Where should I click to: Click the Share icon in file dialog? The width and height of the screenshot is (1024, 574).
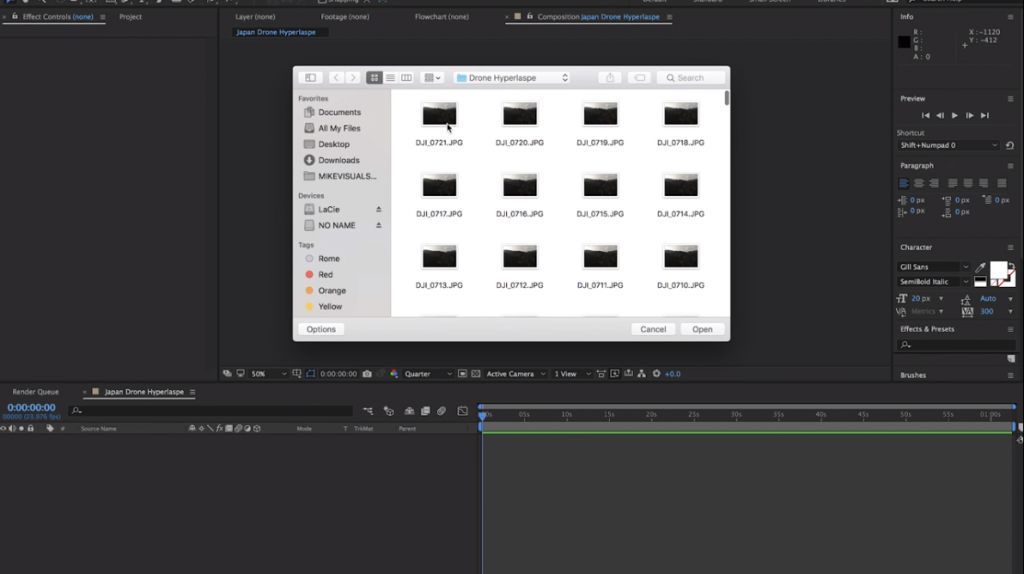[610, 78]
